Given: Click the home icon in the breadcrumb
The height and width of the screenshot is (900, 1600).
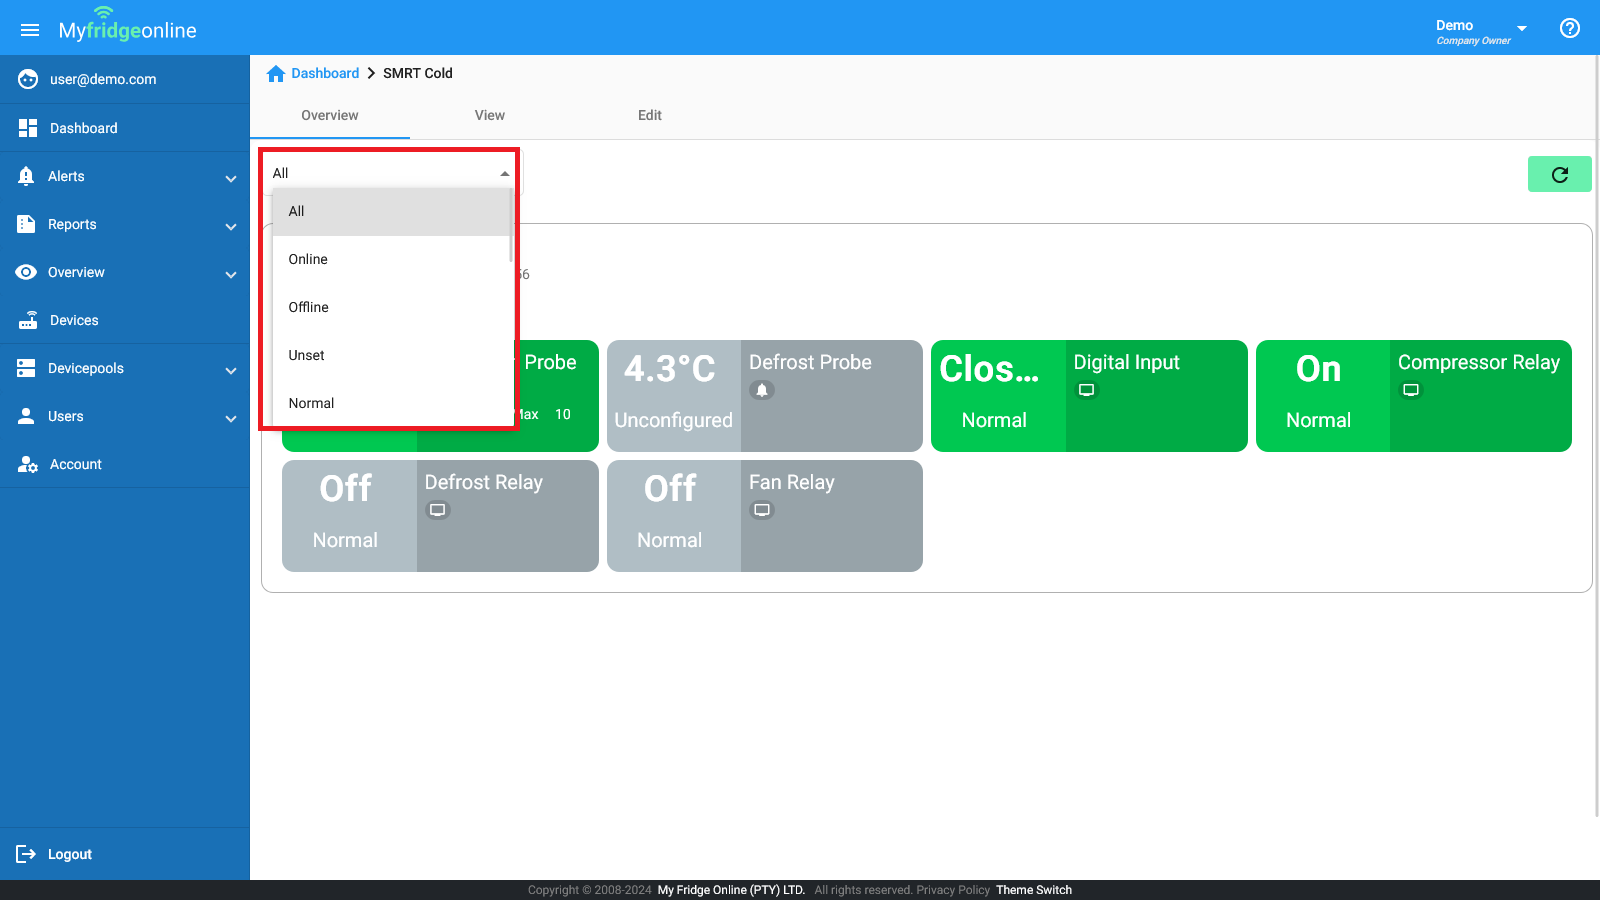Looking at the screenshot, I should pyautogui.click(x=275, y=72).
